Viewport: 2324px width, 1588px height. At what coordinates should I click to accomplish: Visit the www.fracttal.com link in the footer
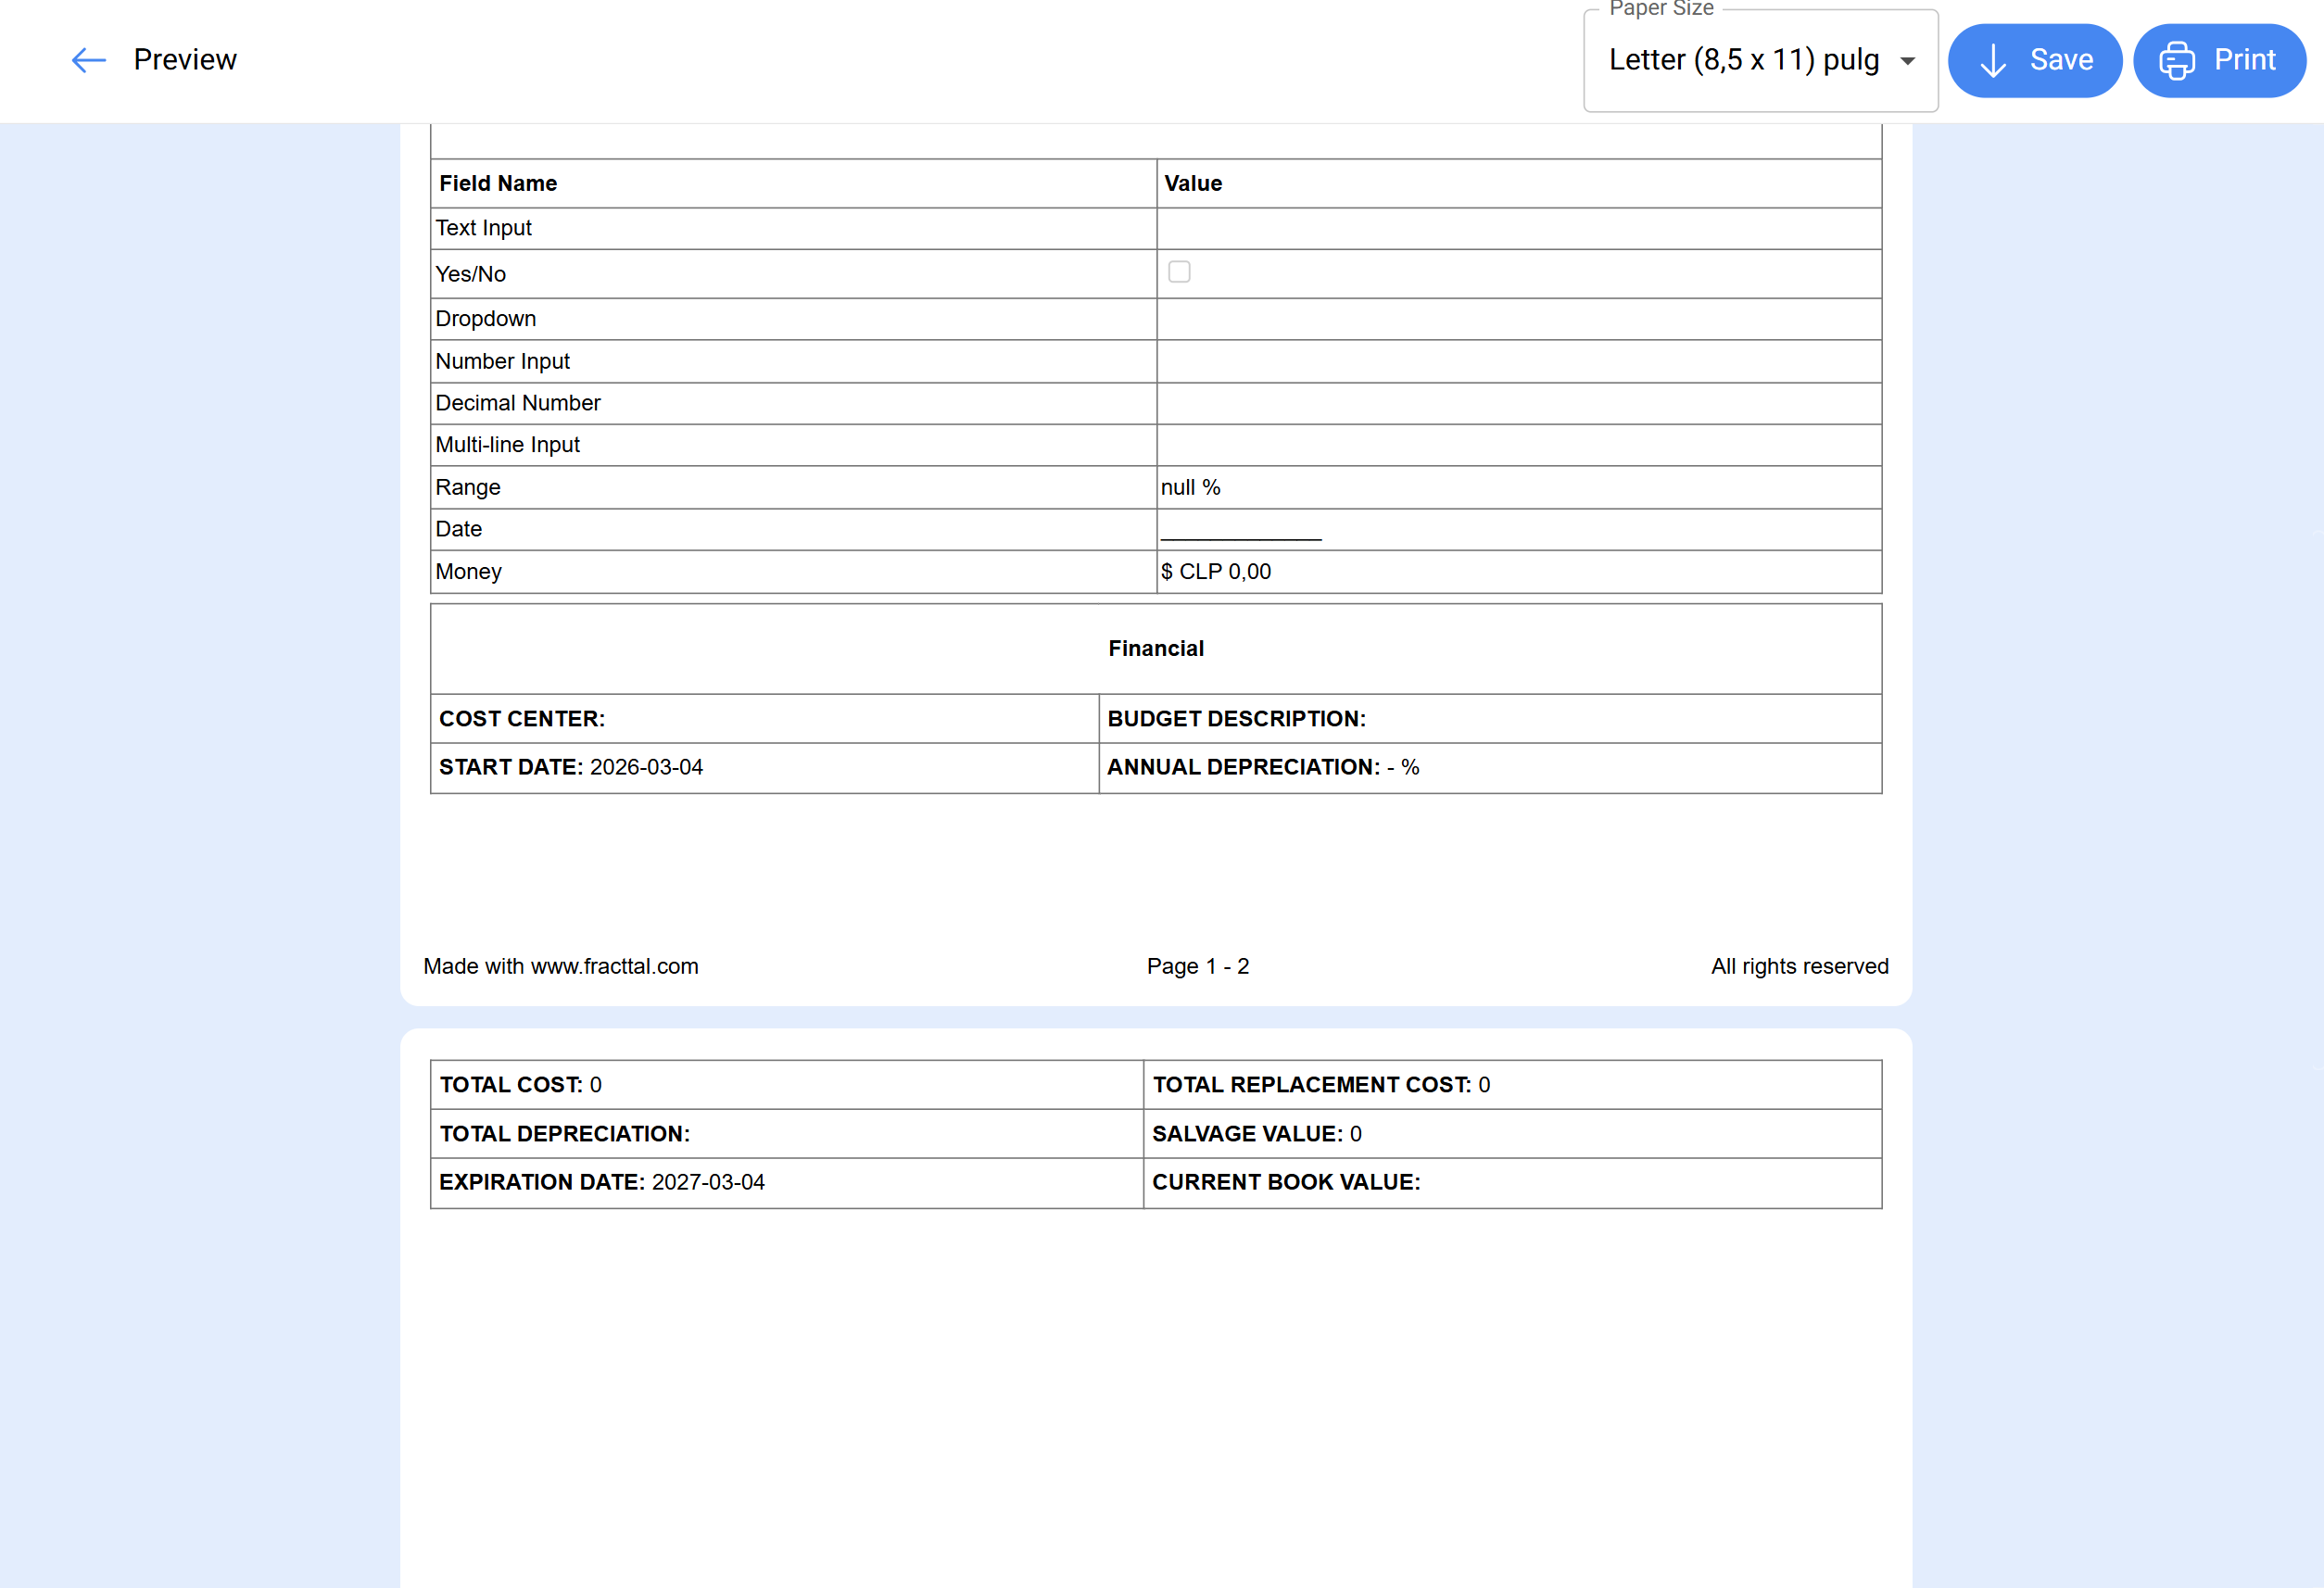[615, 966]
